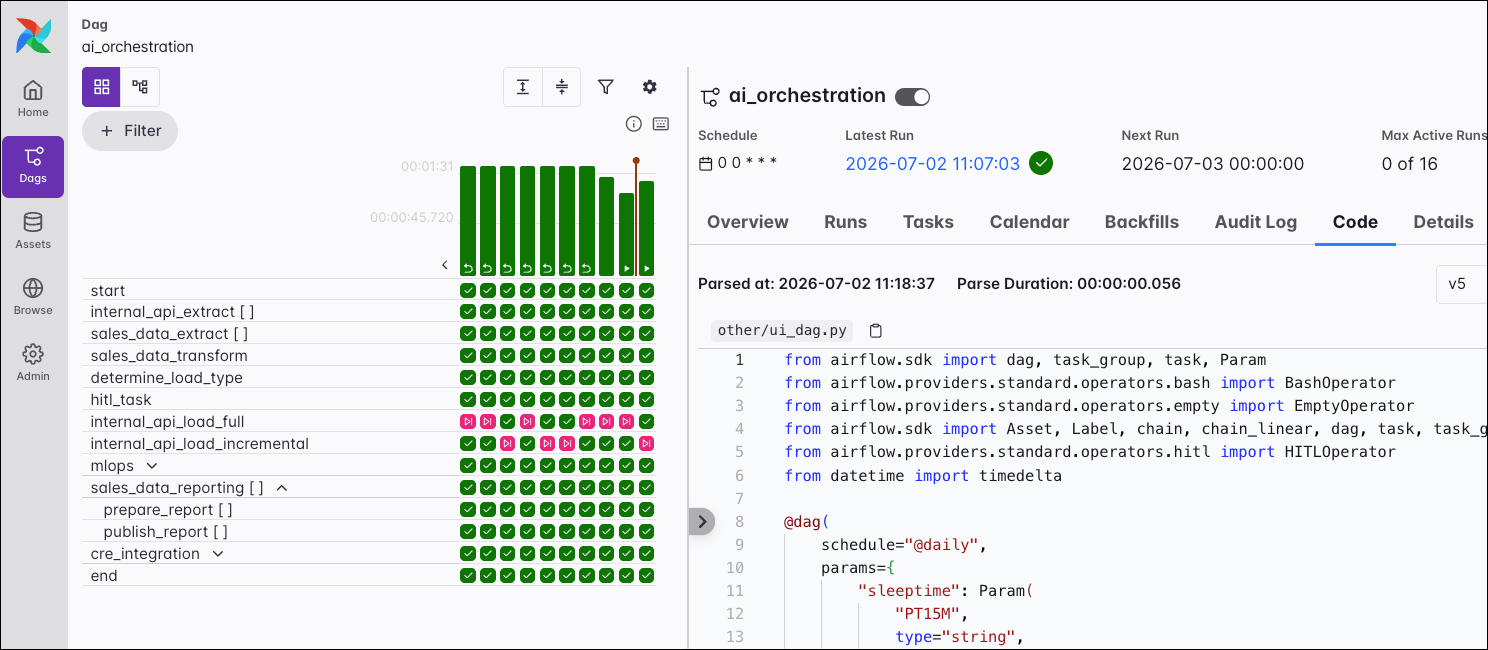Click the gray panel collapse arrow handle
Screen dimensions: 1488x650
(x=702, y=521)
